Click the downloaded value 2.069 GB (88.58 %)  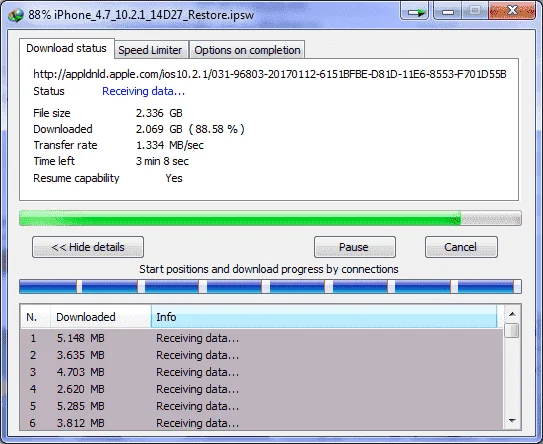(190, 129)
